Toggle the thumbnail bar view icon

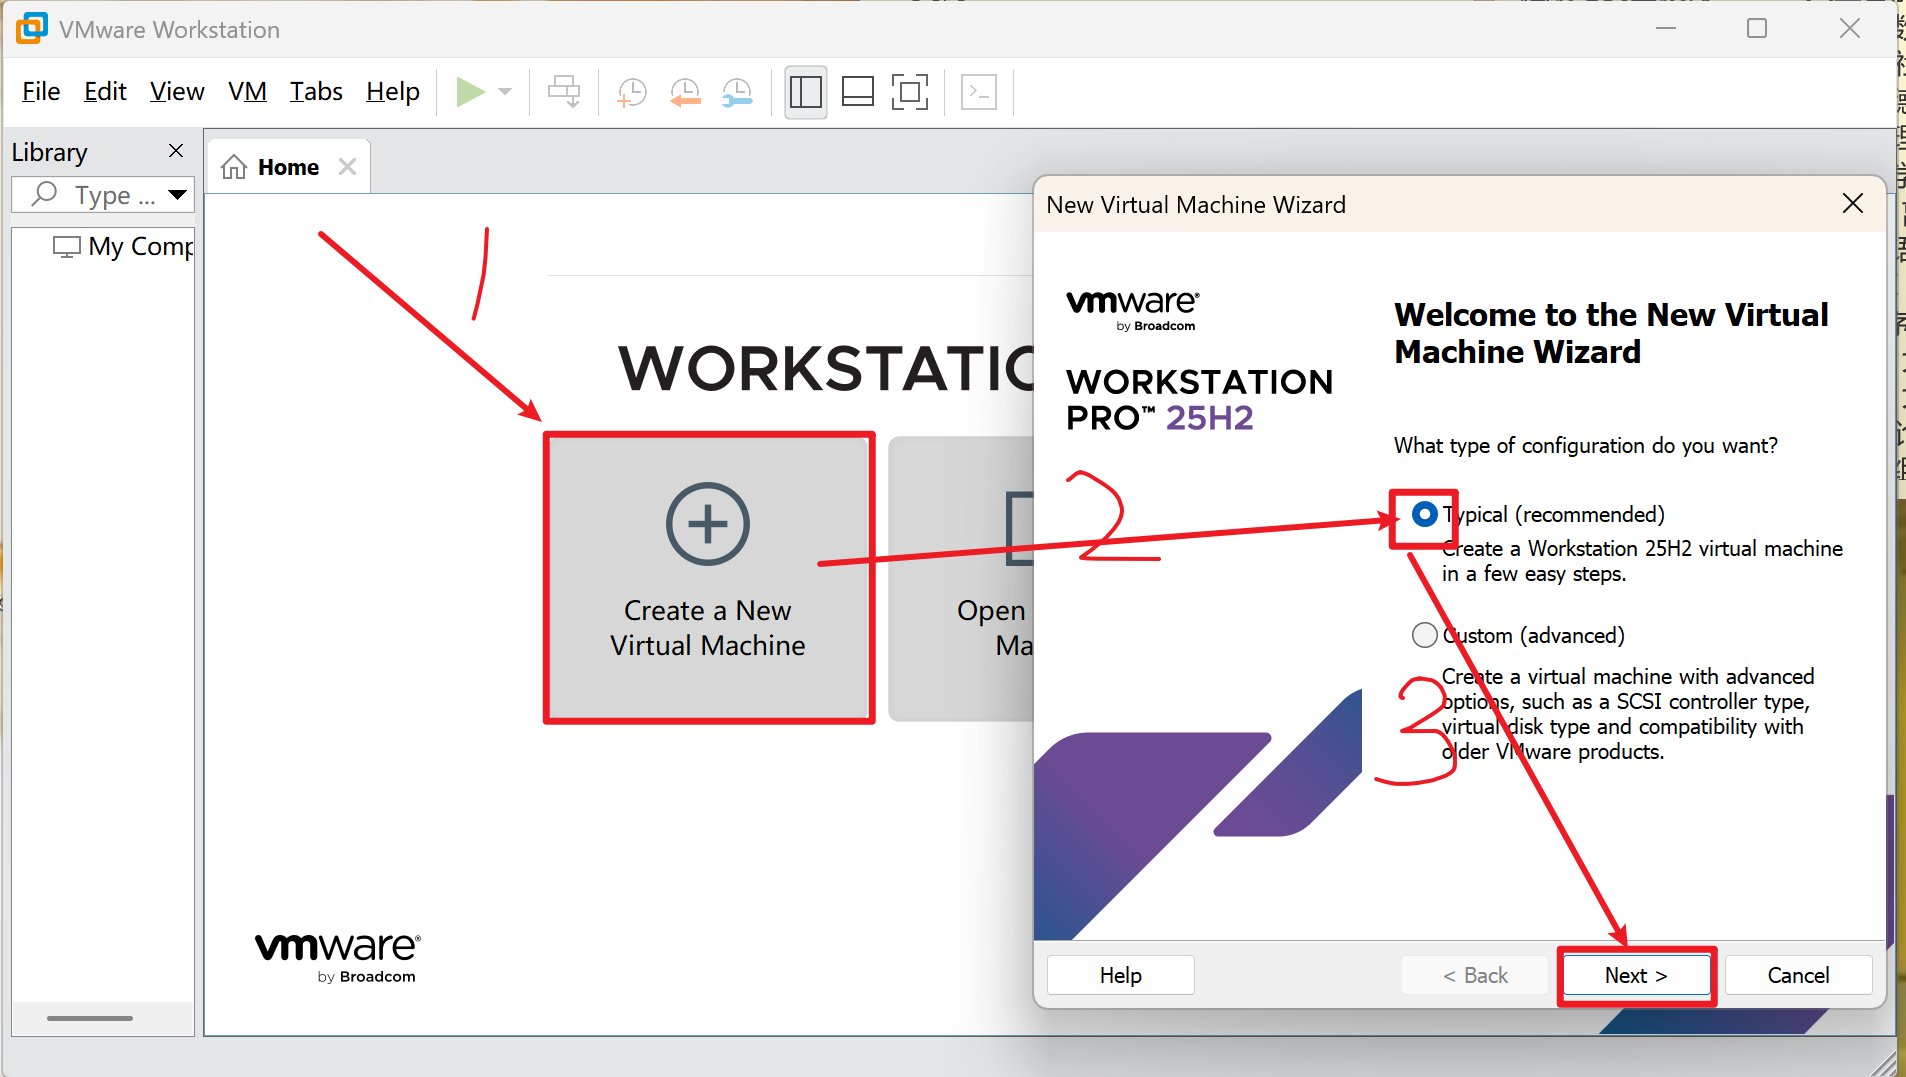(858, 92)
